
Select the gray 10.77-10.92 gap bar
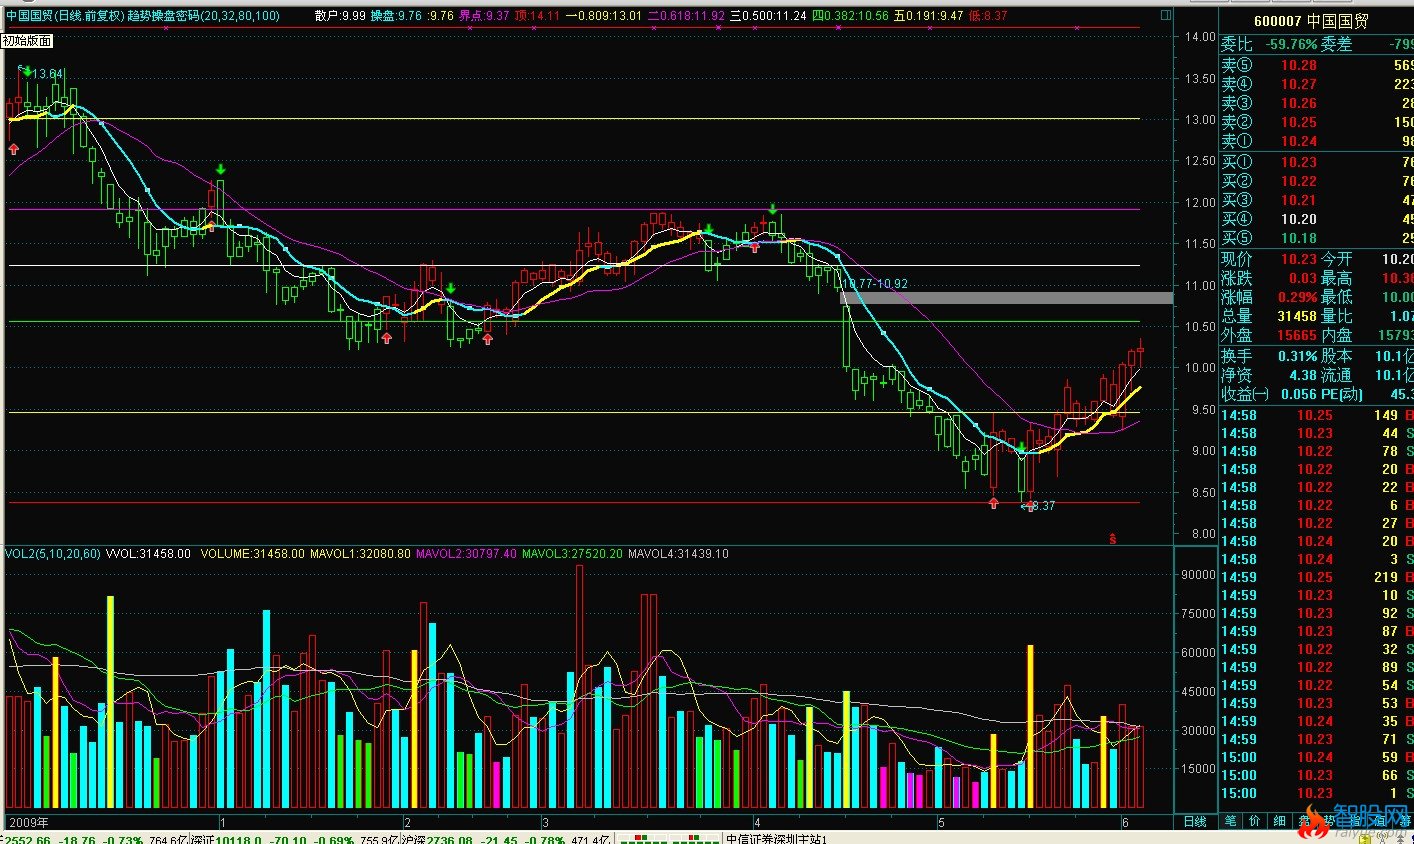point(1006,298)
